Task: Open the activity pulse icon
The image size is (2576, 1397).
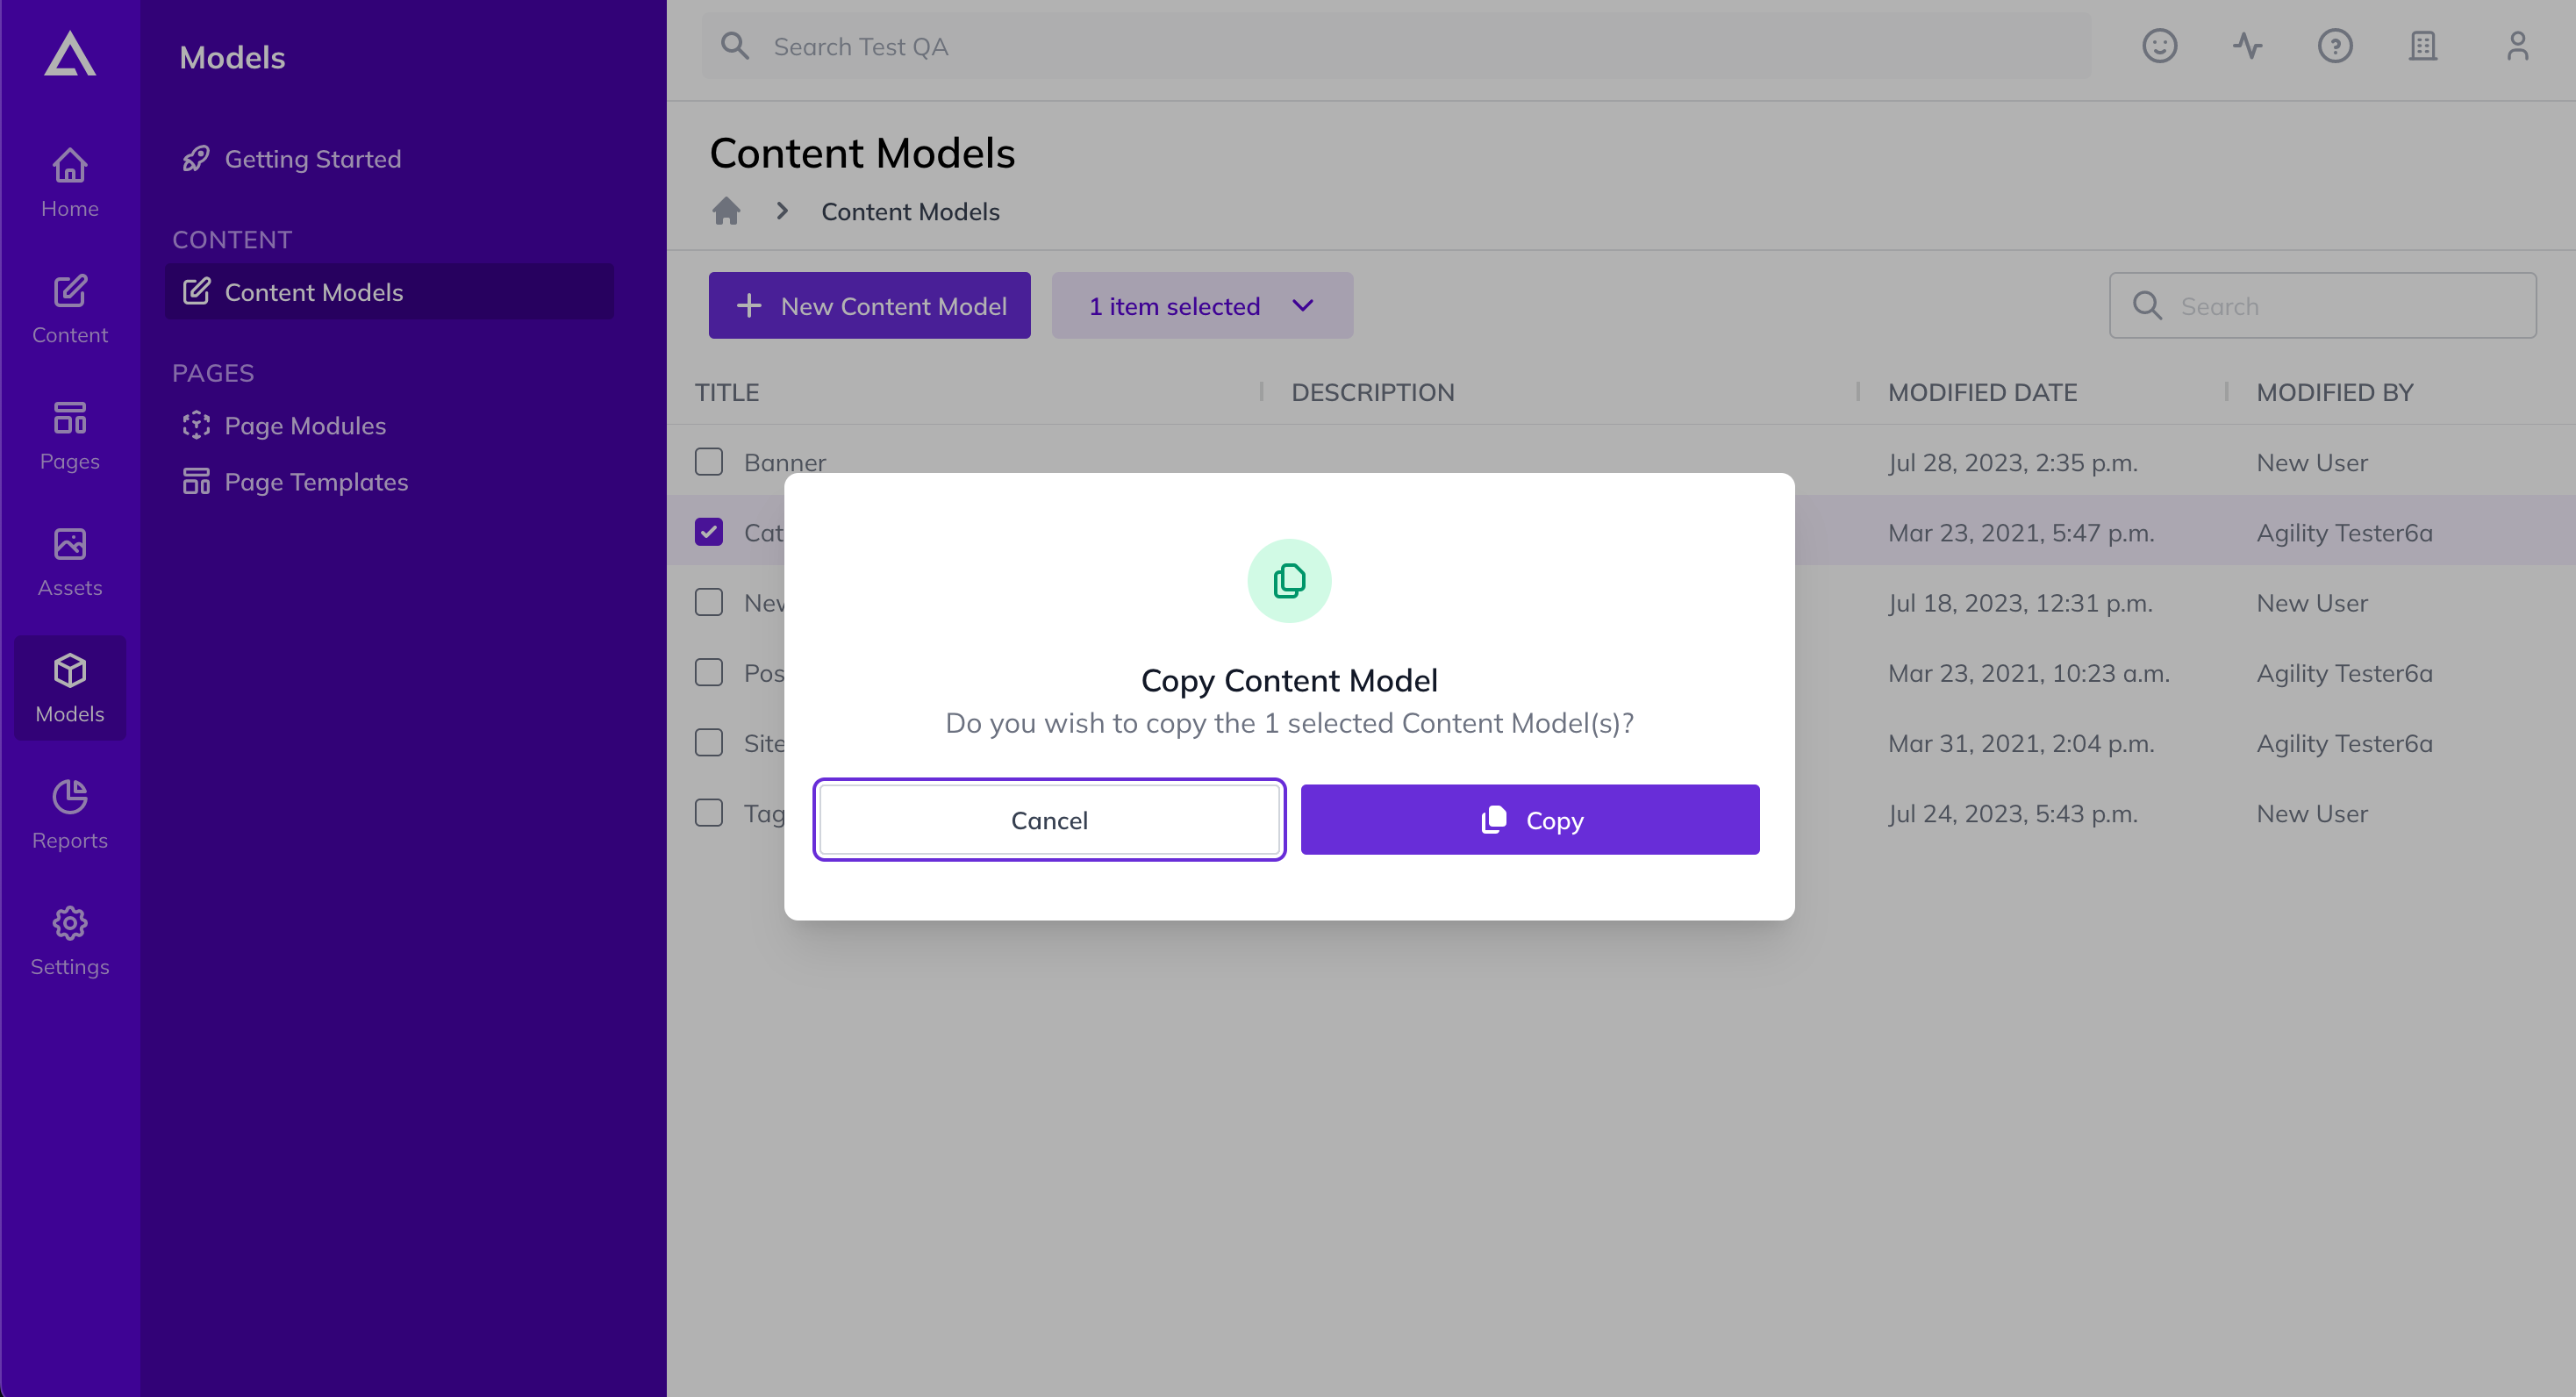Action: tap(2247, 46)
